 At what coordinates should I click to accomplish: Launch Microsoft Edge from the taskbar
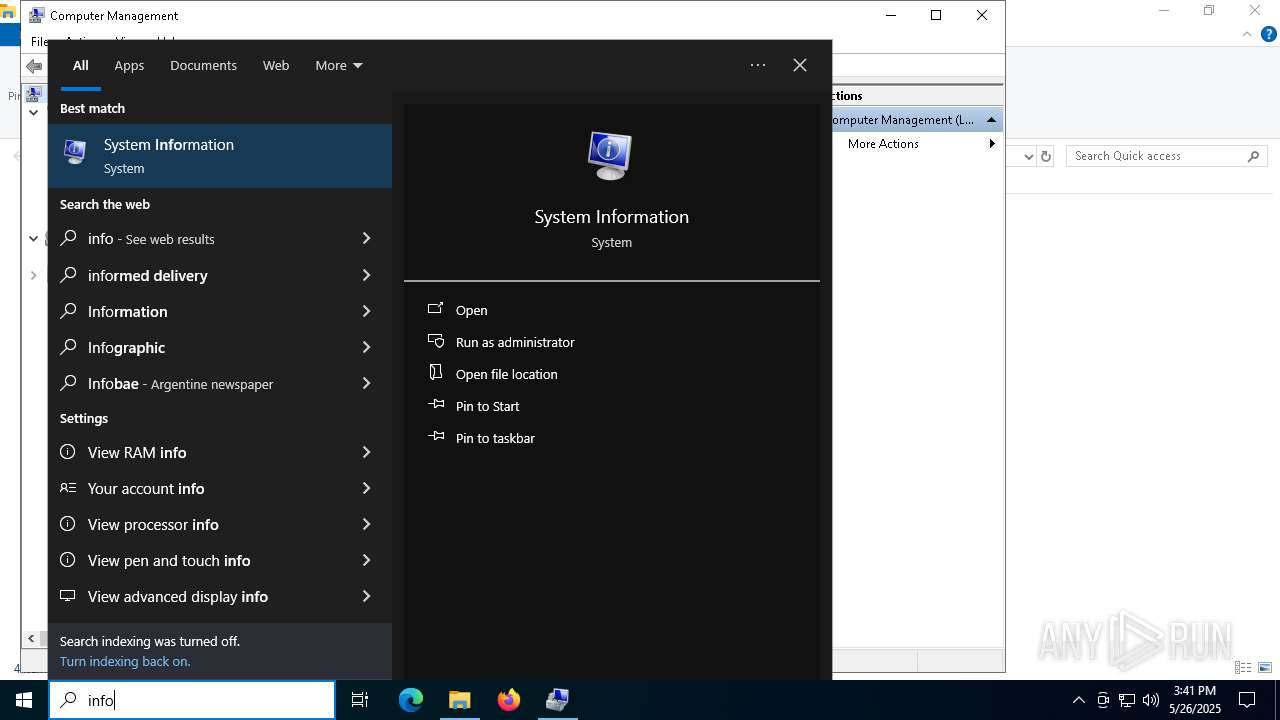[x=411, y=700]
